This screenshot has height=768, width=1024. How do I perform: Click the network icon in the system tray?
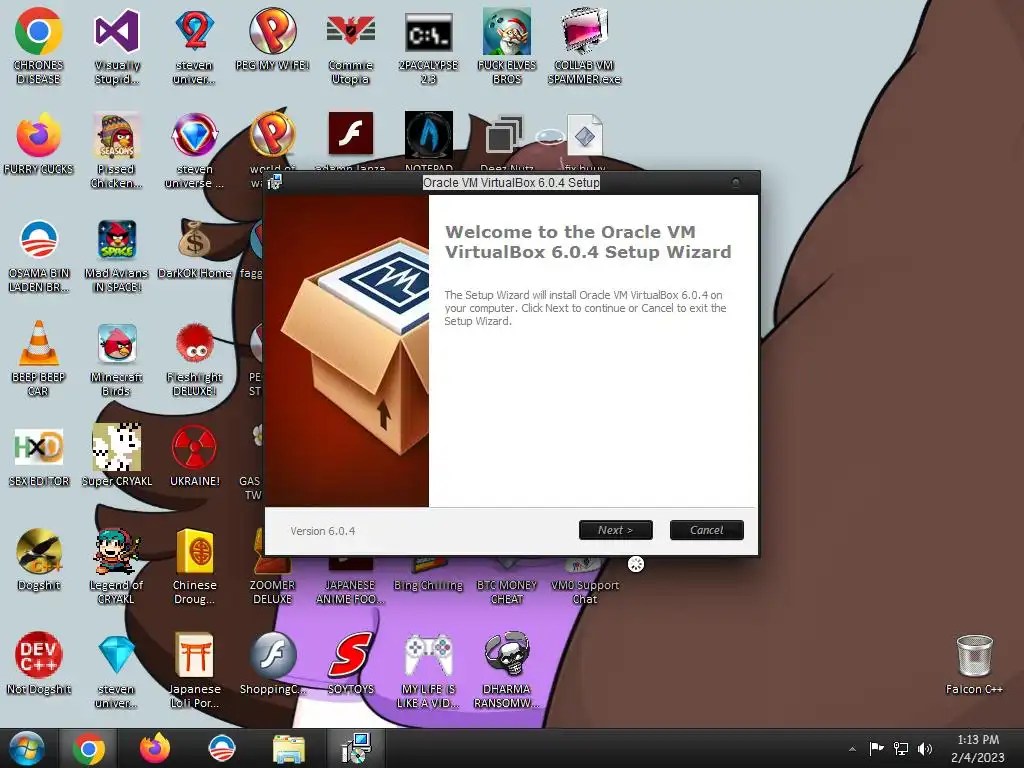901,748
